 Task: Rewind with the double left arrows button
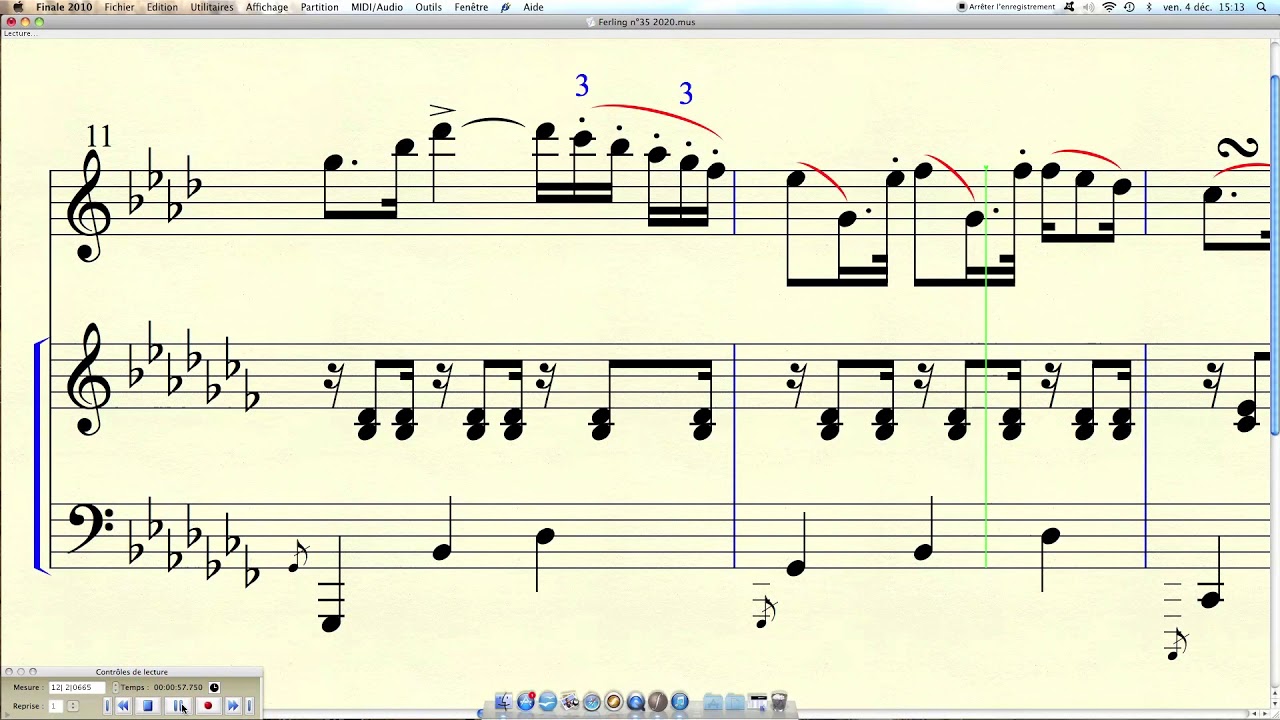pyautogui.click(x=123, y=706)
